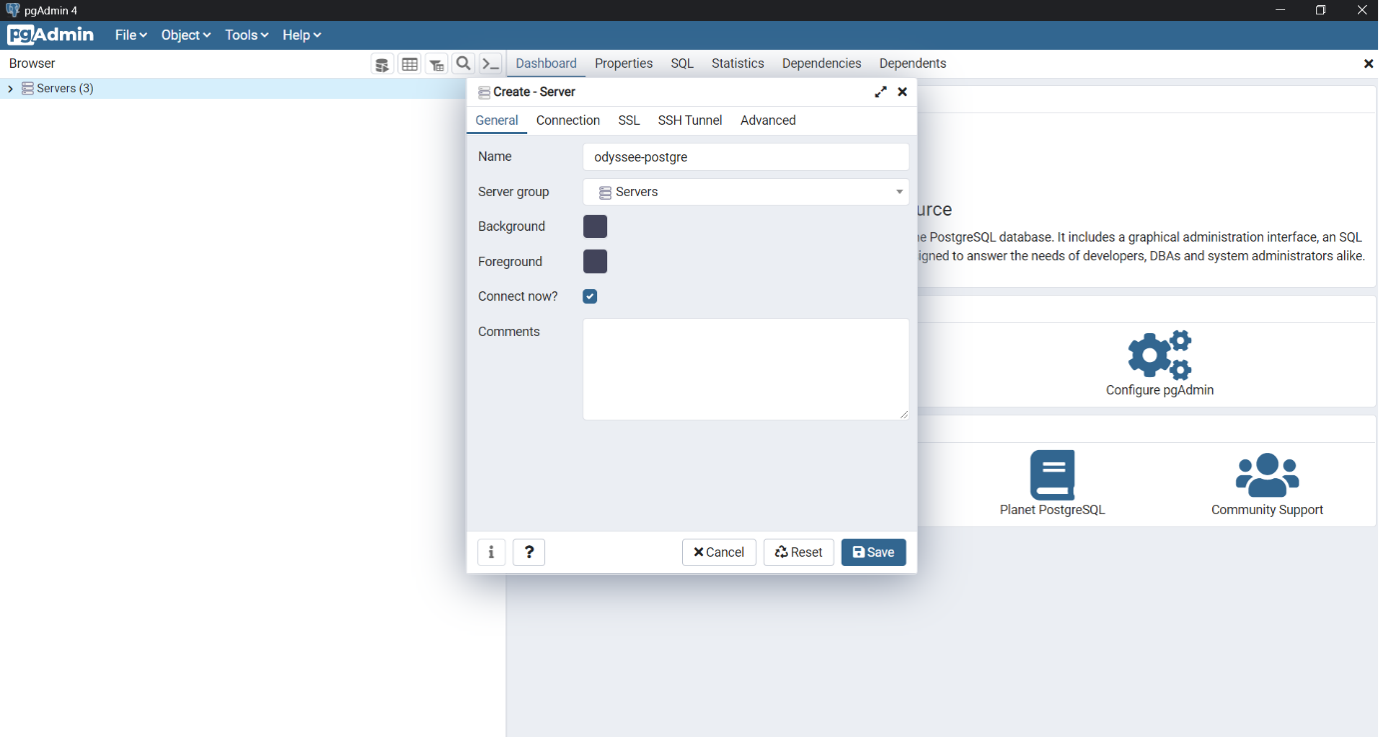Click the Save button
Viewport: 1381px width, 742px height.
(874, 552)
